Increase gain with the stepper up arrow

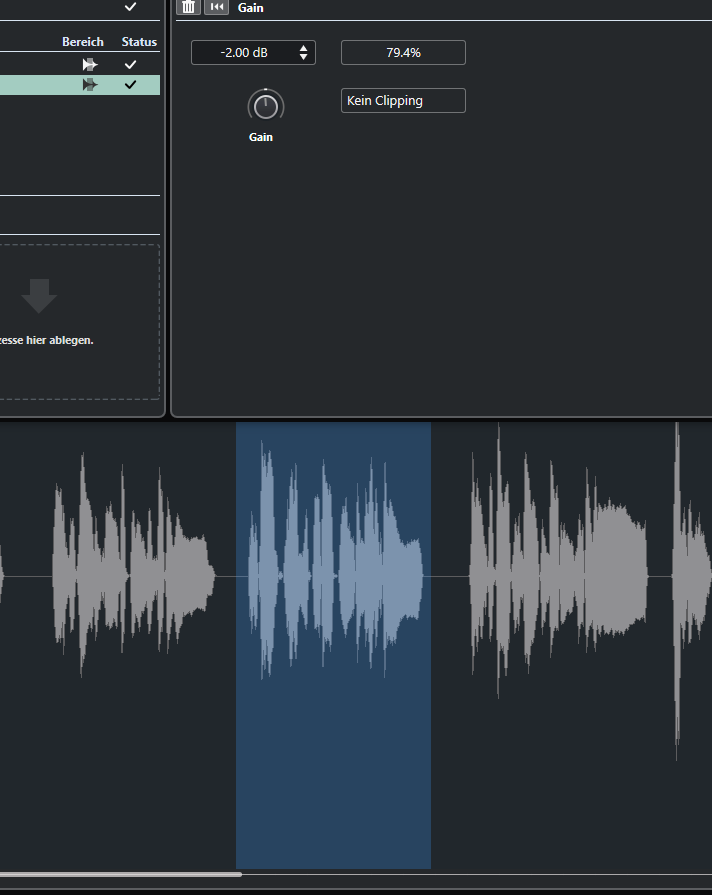click(304, 47)
